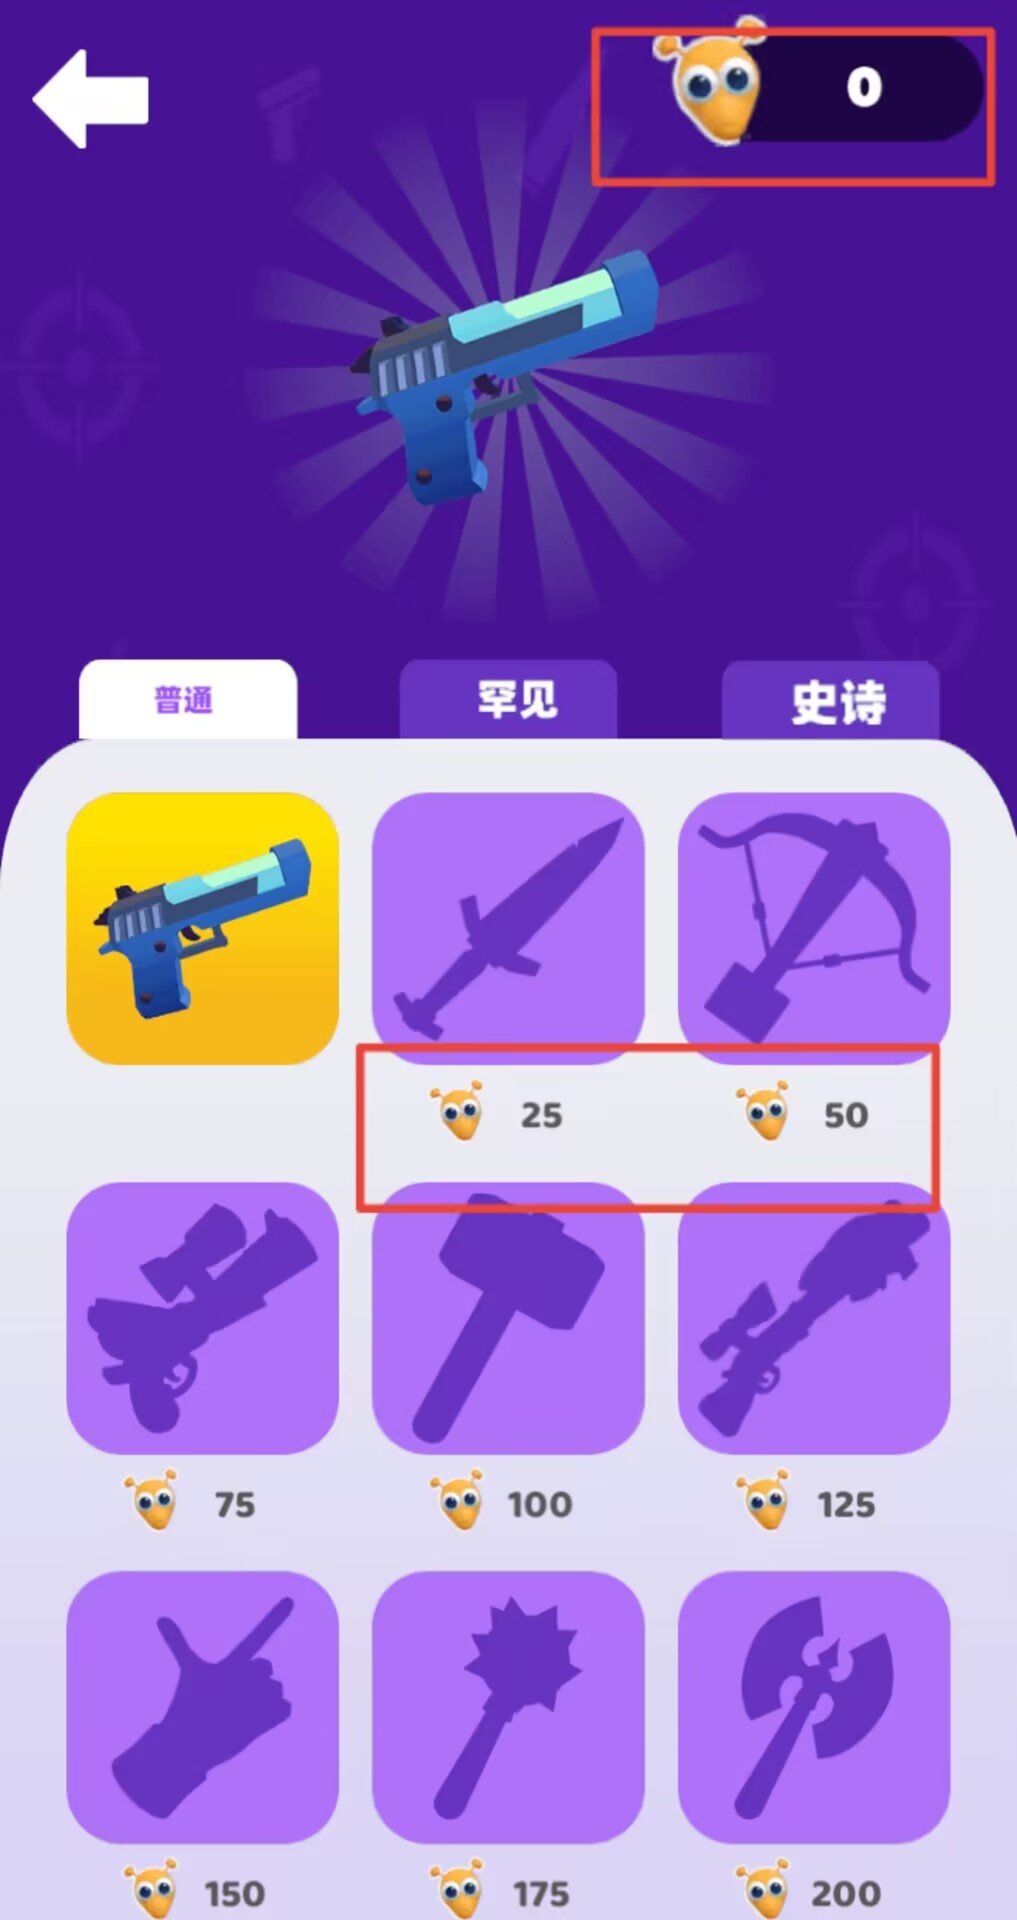1017x1920 pixels.
Task: Open the 罕见 tab
Action: (x=508, y=699)
